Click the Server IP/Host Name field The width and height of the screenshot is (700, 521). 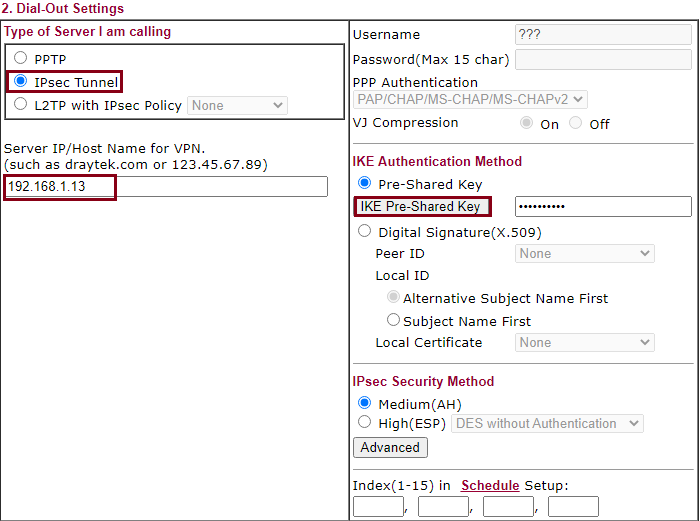click(x=166, y=187)
